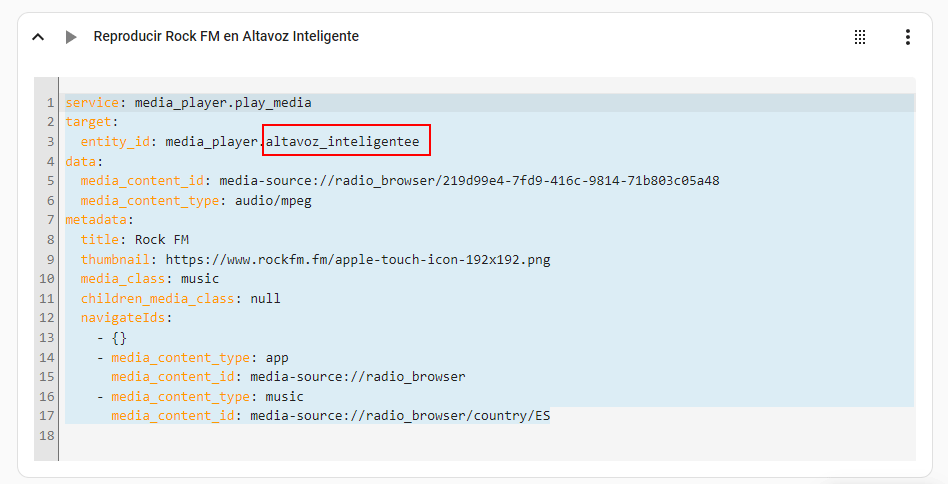This screenshot has width=948, height=484.
Task: Click the audio/mpeg content type value
Action: point(261,201)
